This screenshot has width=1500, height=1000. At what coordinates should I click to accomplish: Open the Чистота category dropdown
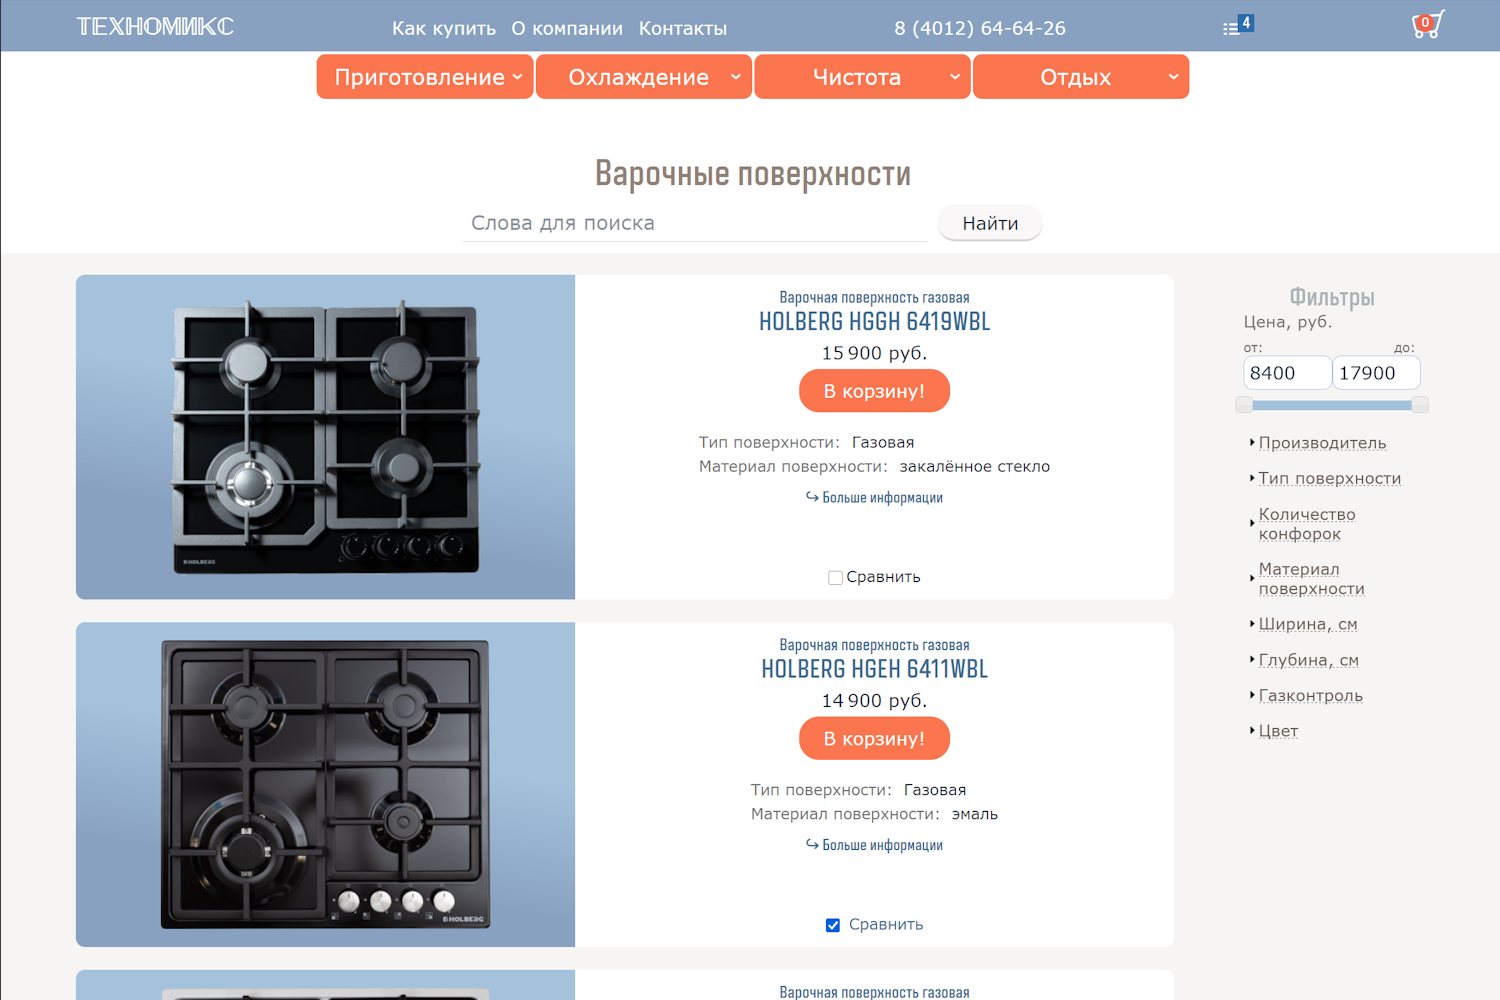[x=862, y=77]
